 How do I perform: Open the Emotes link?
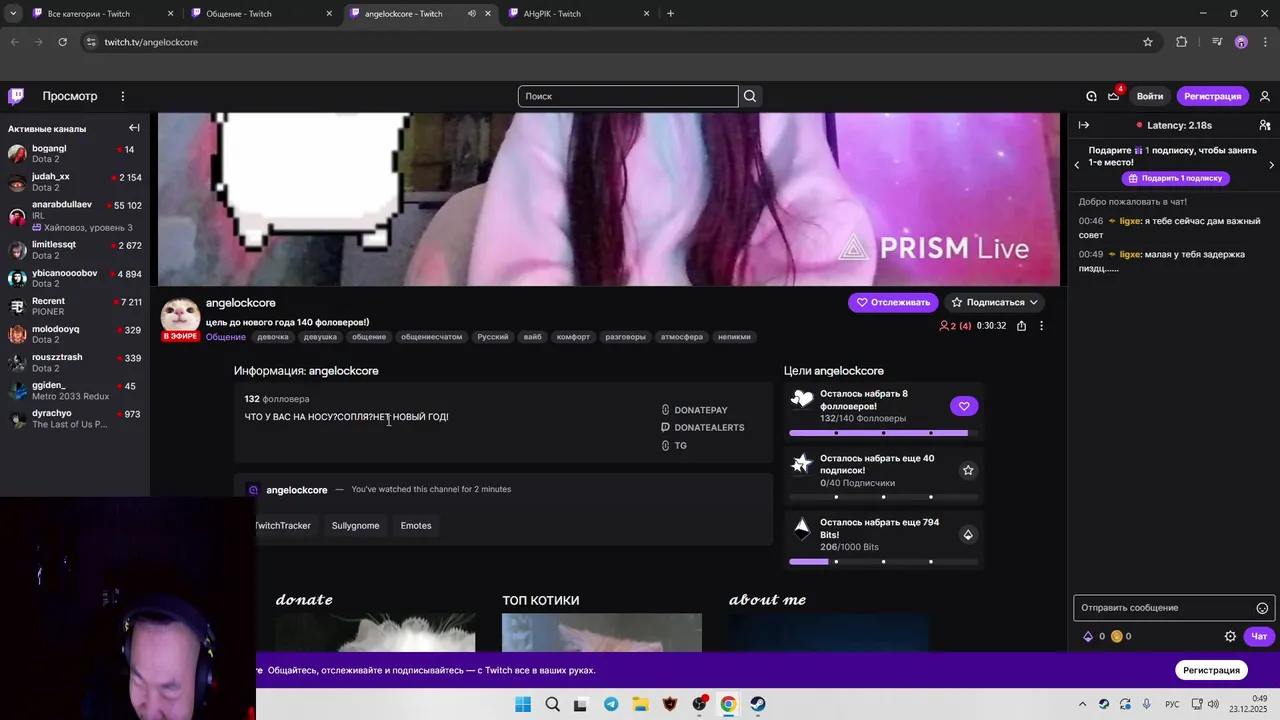pos(416,525)
